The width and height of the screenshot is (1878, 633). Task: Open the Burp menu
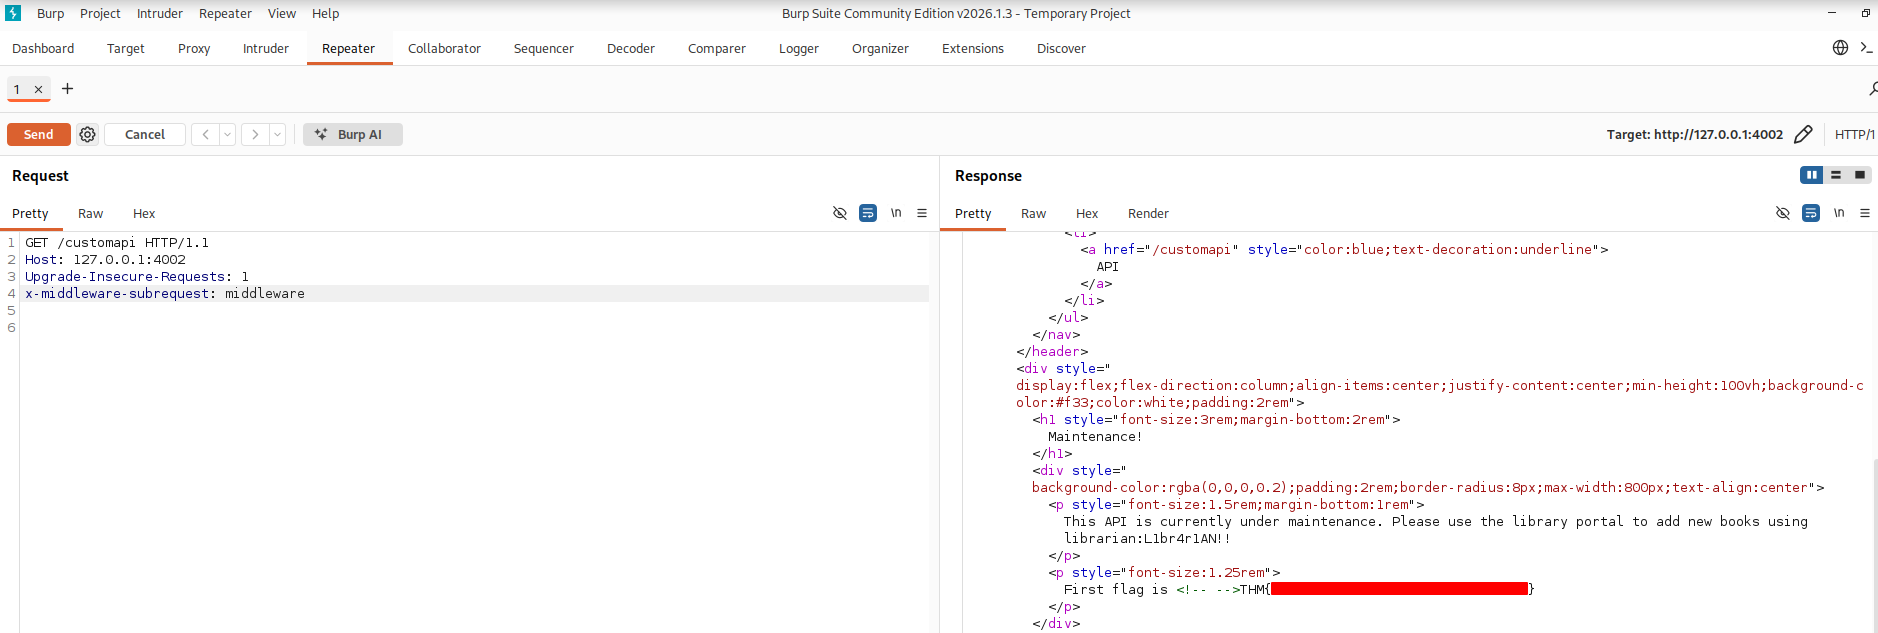click(50, 13)
